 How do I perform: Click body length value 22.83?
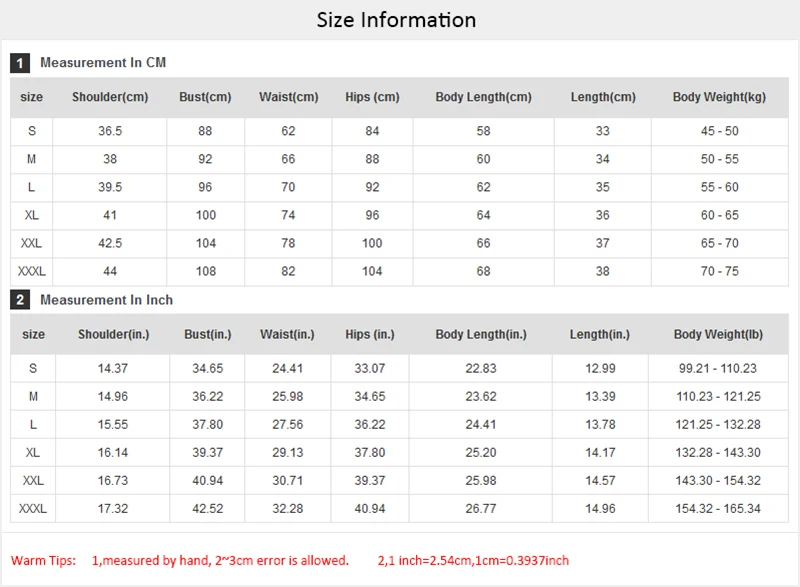coord(481,368)
